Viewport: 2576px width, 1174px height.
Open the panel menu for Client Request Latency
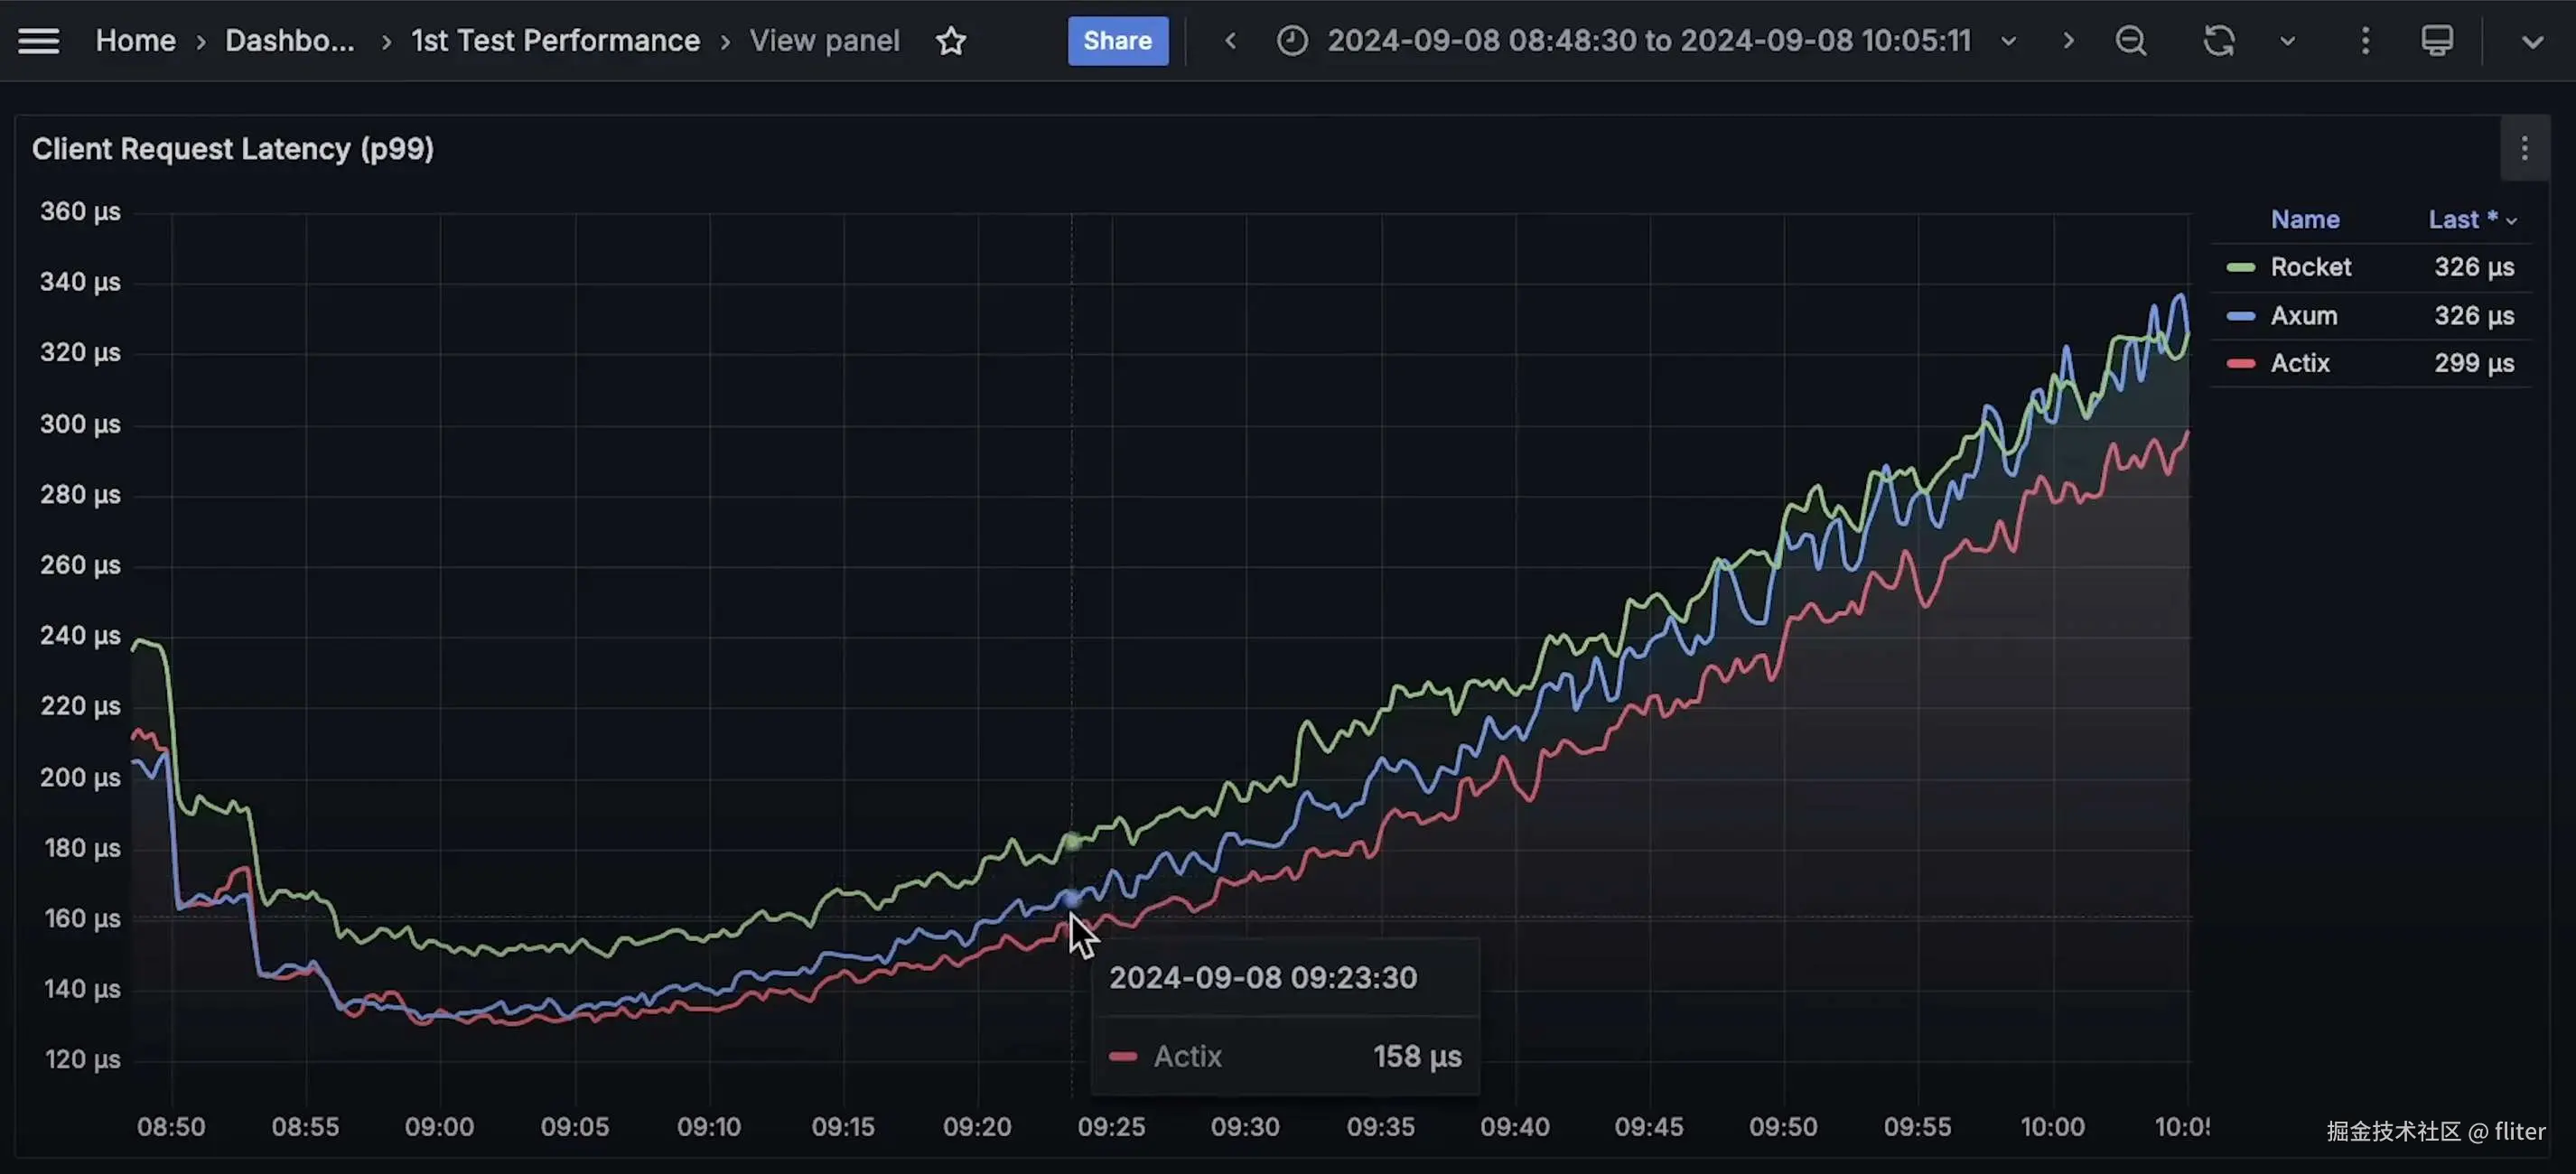click(2524, 149)
